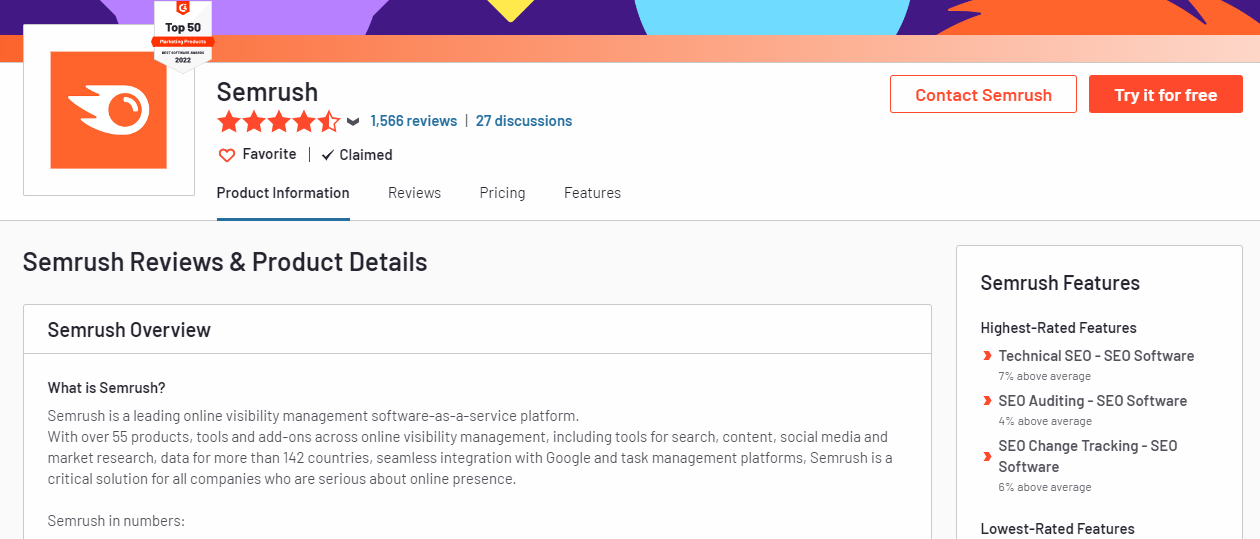
Task: Click the Semrush Overview heading
Action: click(129, 330)
